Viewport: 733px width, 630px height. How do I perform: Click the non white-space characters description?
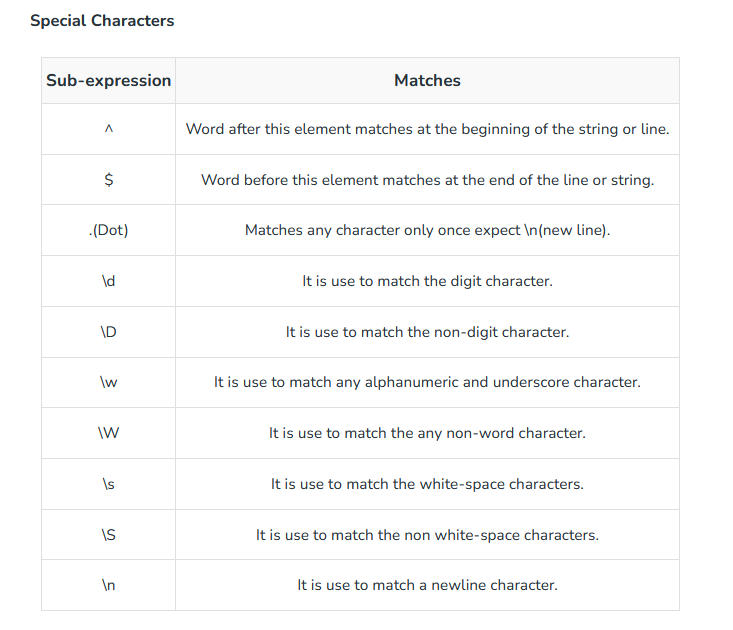pyautogui.click(x=427, y=535)
